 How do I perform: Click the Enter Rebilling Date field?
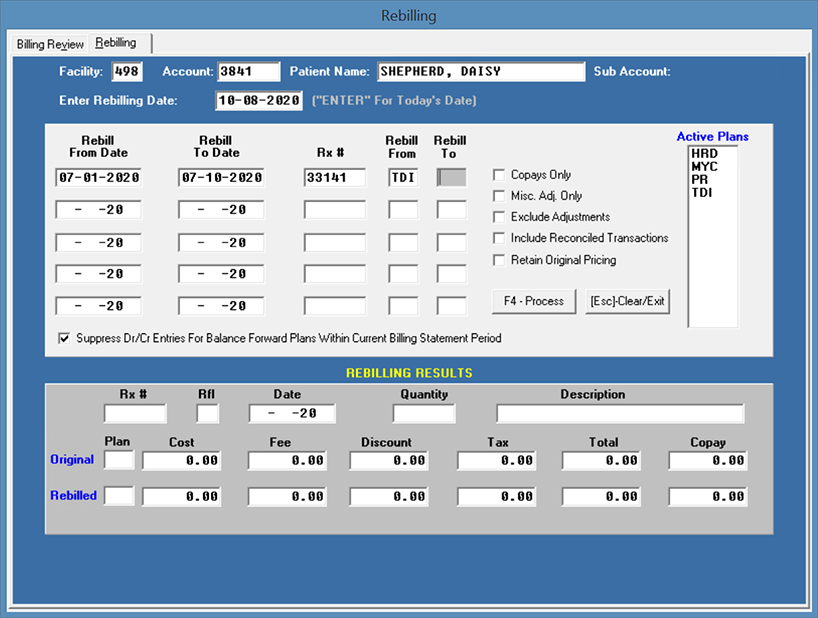[258, 100]
